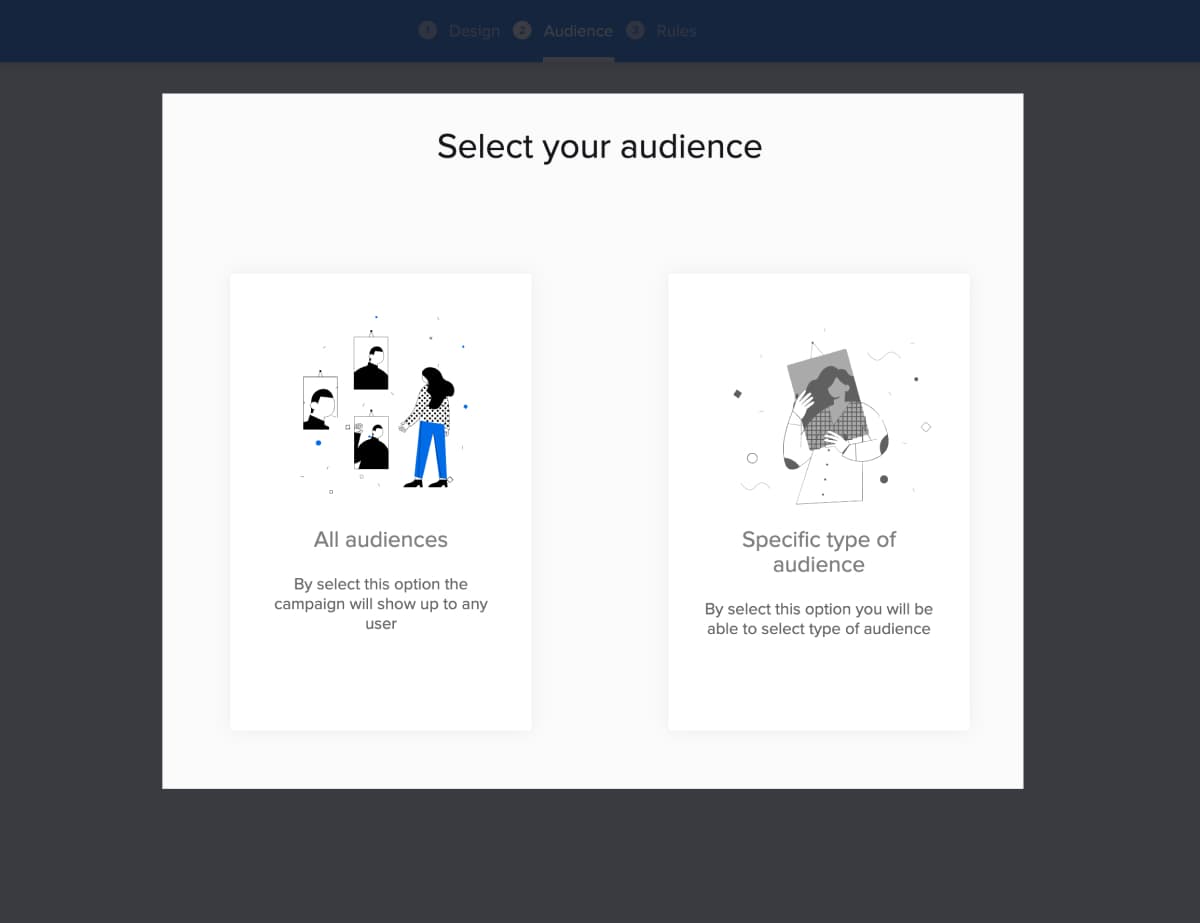
Task: Select the Audience step tab
Action: click(578, 31)
